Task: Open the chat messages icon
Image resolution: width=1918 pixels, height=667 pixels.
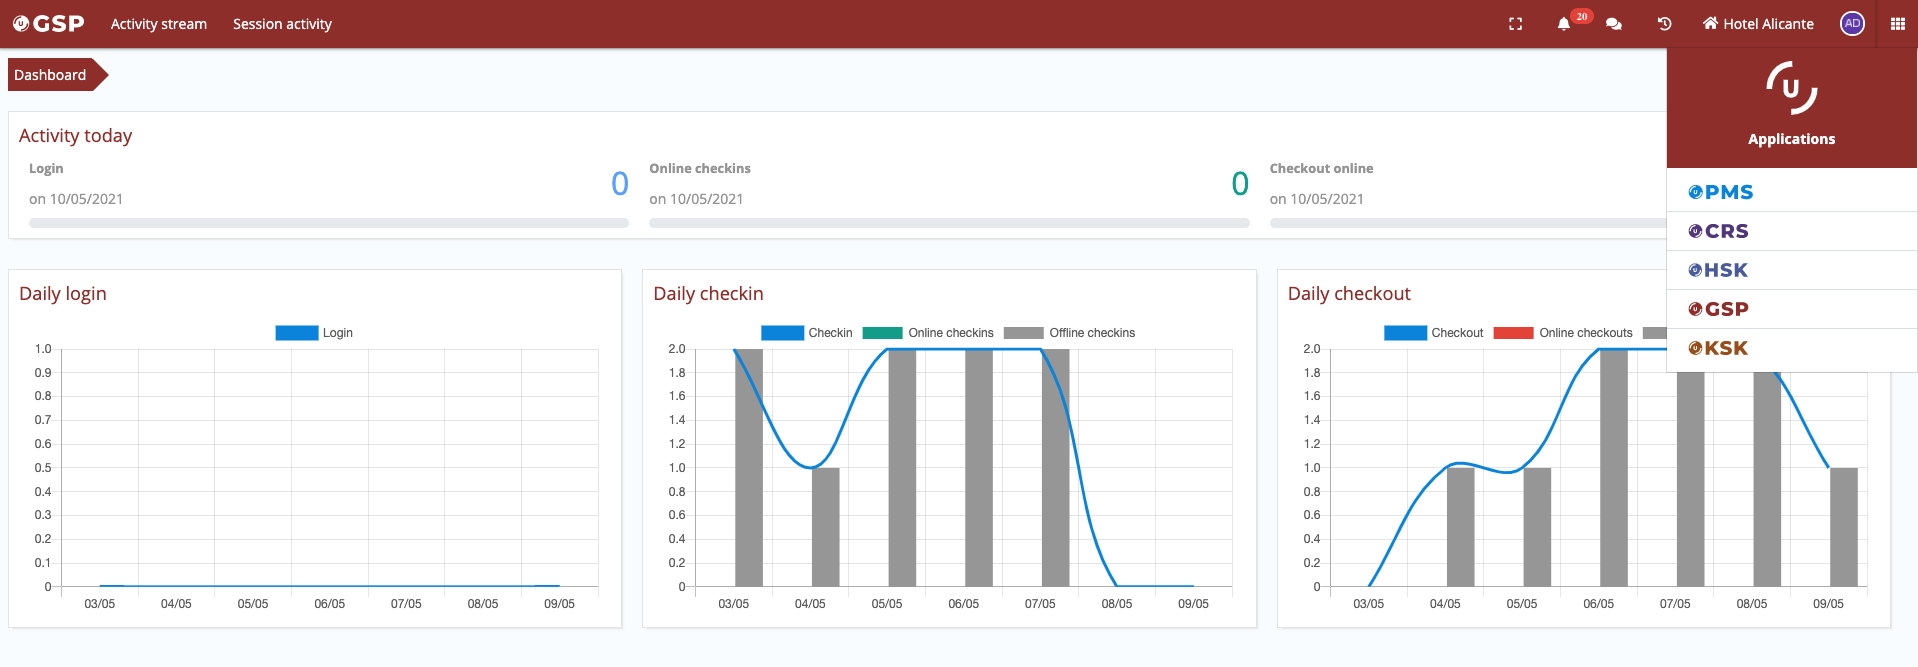Action: point(1613,24)
